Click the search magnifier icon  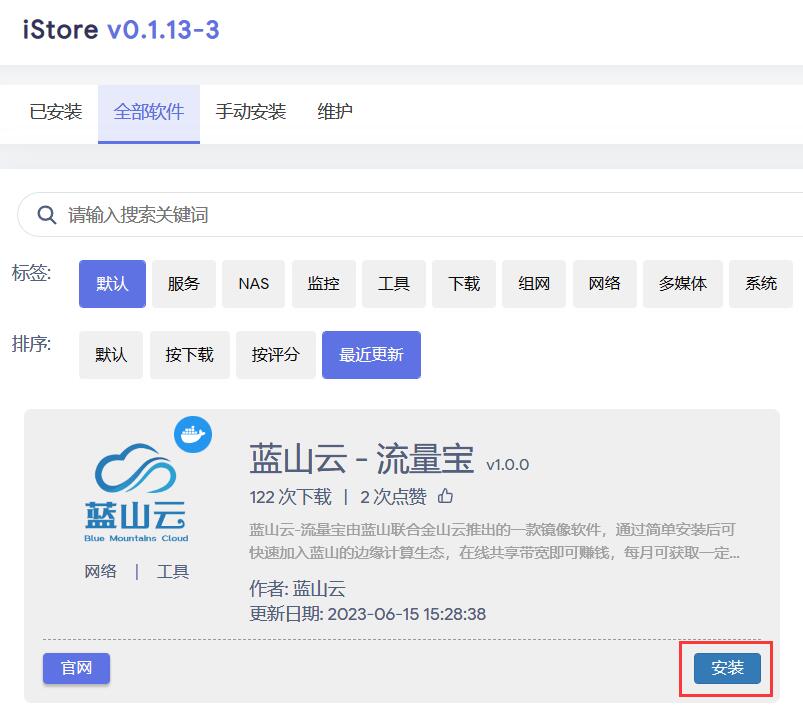coord(47,215)
